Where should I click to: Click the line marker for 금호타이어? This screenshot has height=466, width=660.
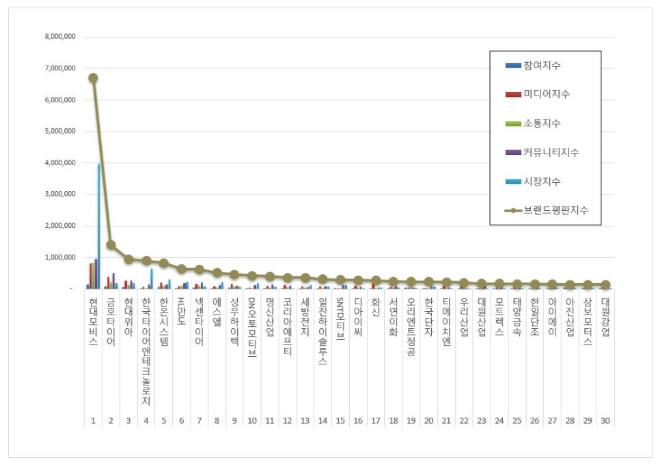[x=111, y=245]
